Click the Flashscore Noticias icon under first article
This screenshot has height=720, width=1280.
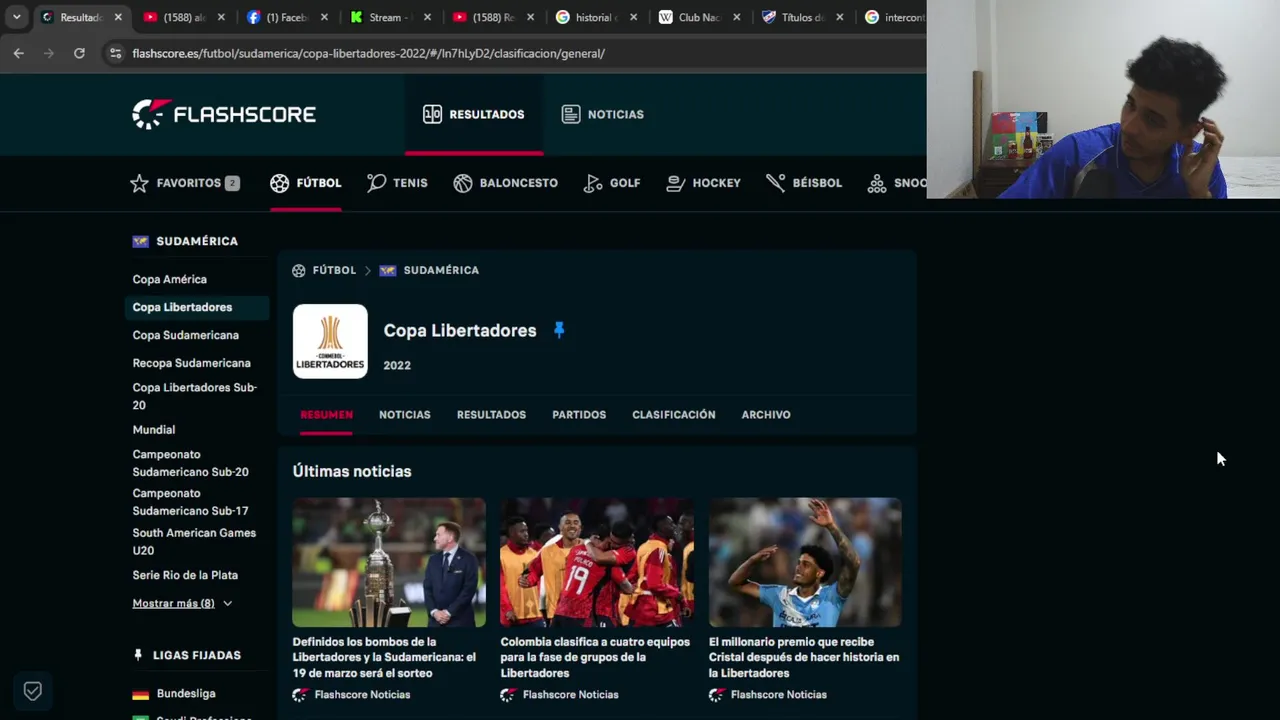[x=300, y=694]
